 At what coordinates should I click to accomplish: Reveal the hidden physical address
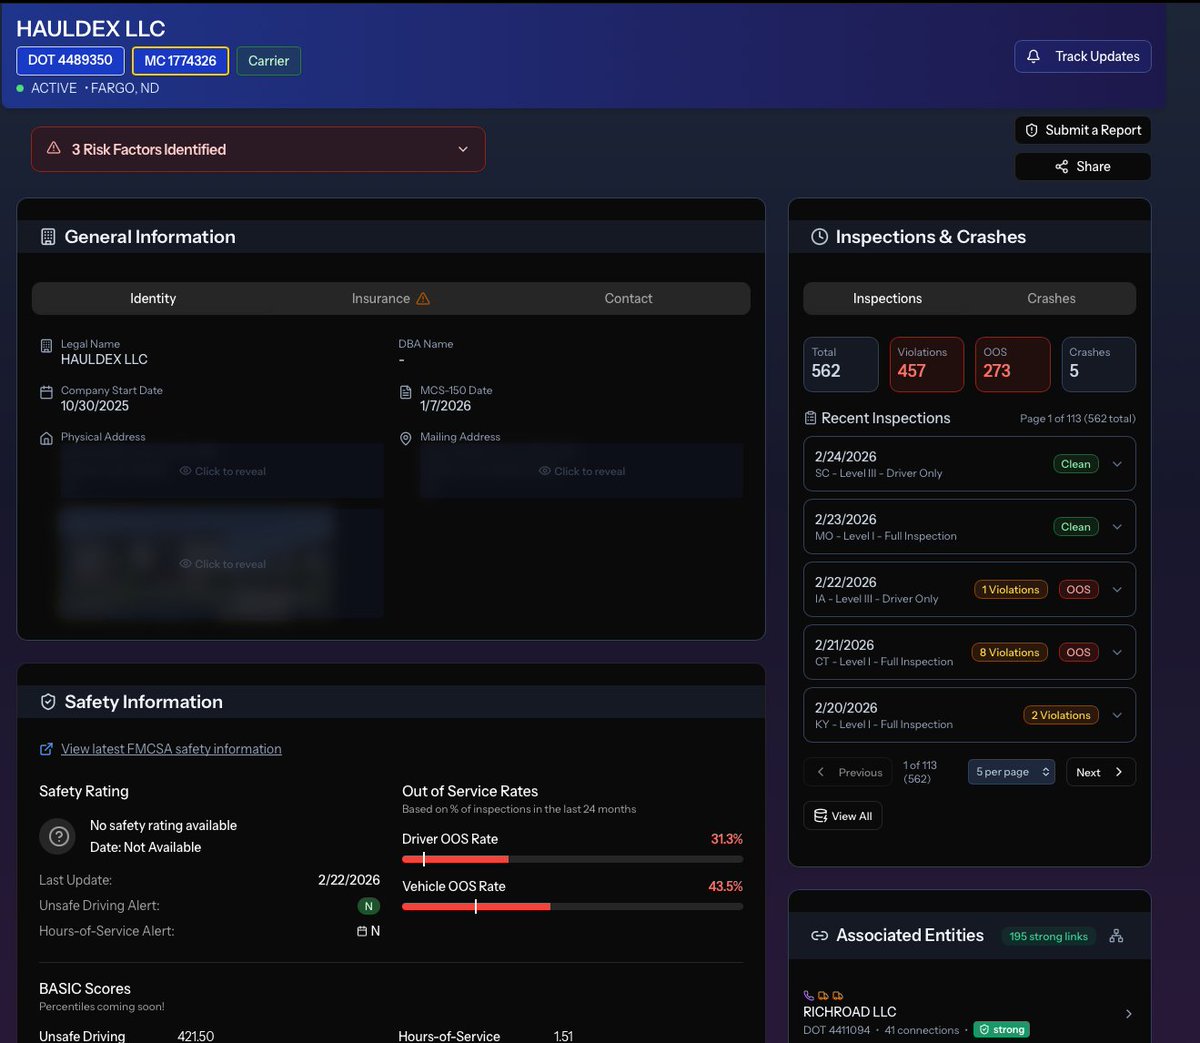coord(222,471)
